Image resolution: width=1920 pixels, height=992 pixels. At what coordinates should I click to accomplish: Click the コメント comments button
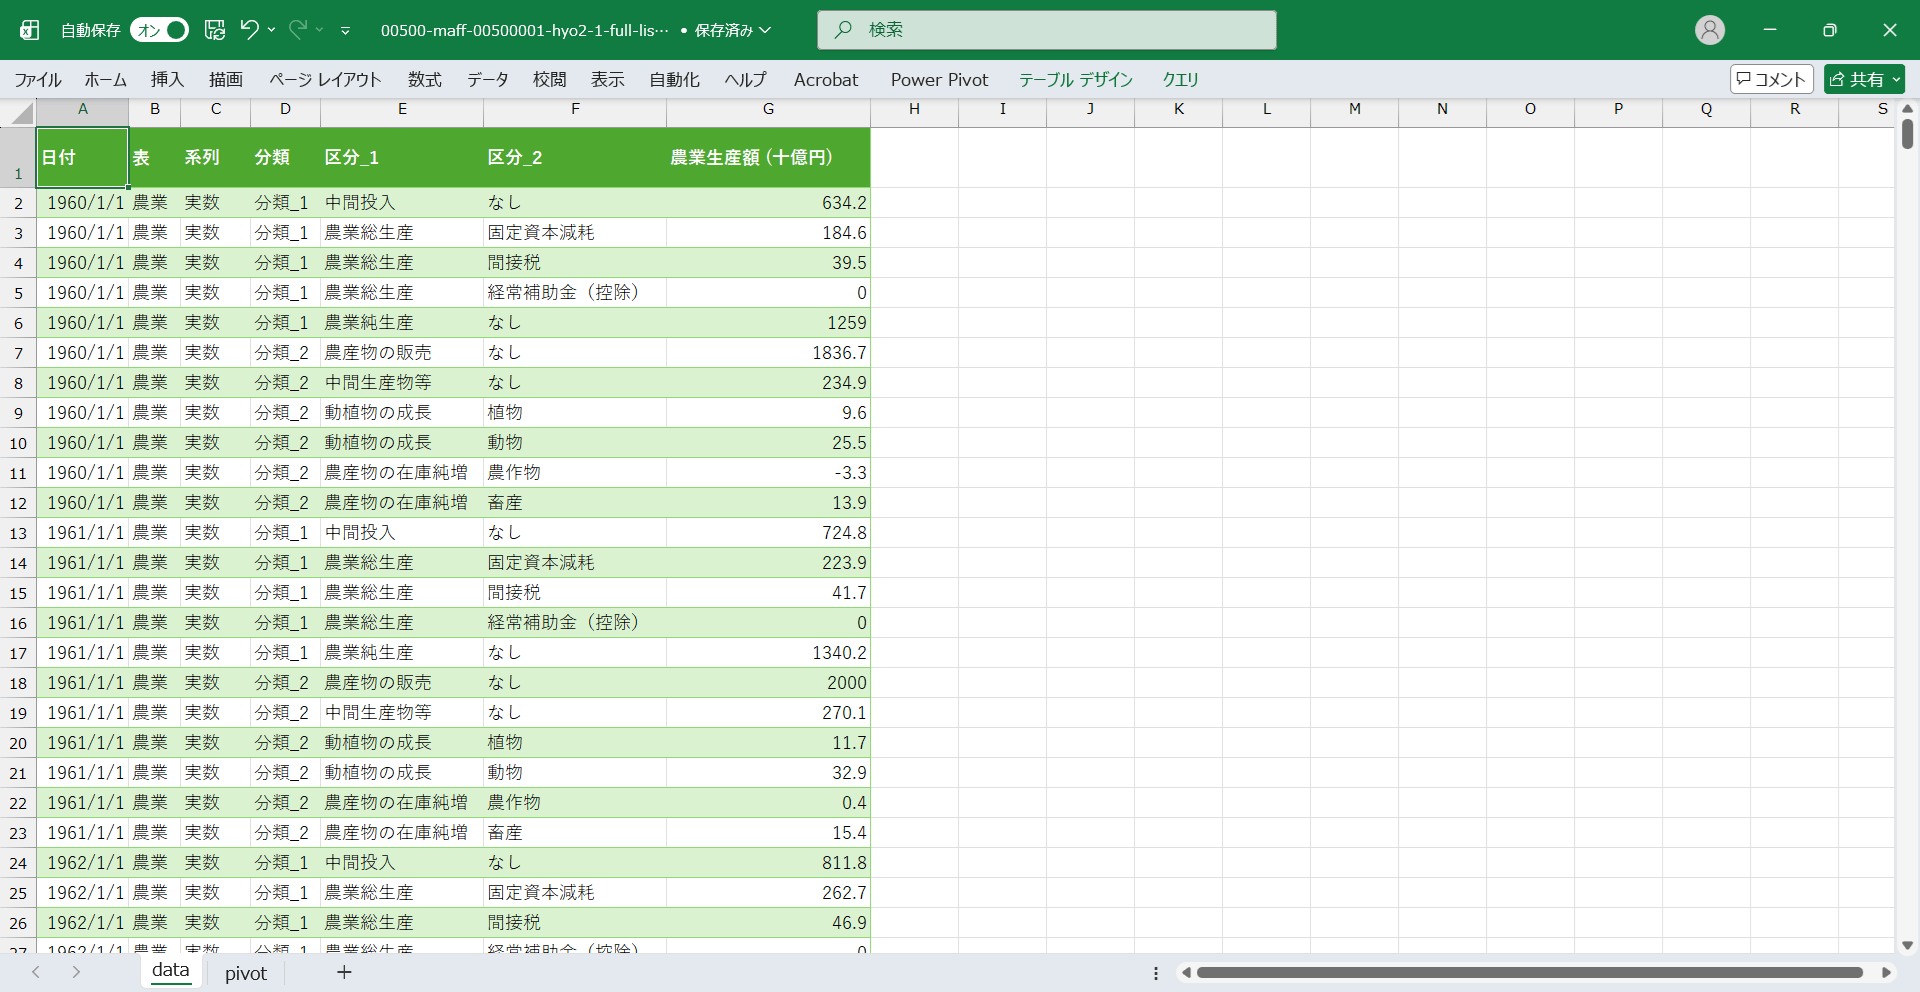tap(1771, 79)
